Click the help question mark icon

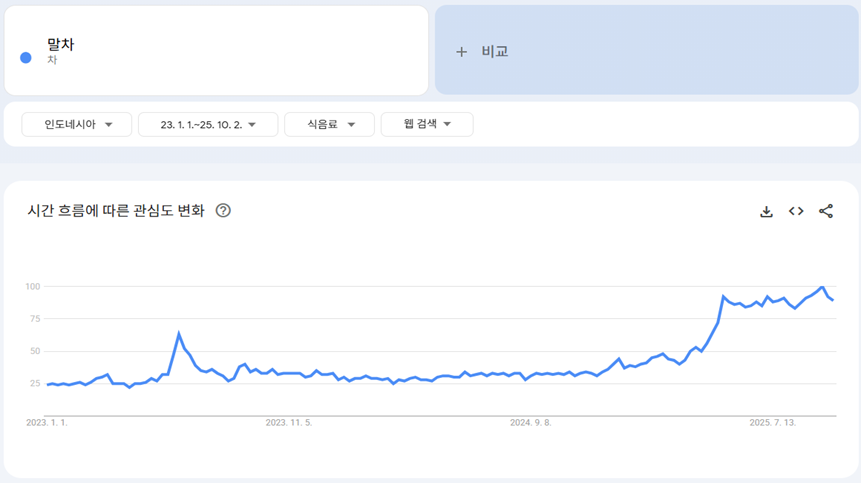223,210
